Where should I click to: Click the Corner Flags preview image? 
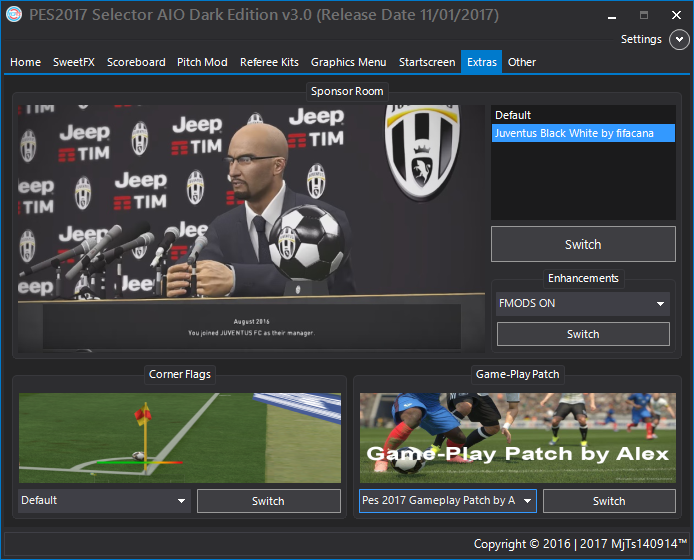click(180, 438)
